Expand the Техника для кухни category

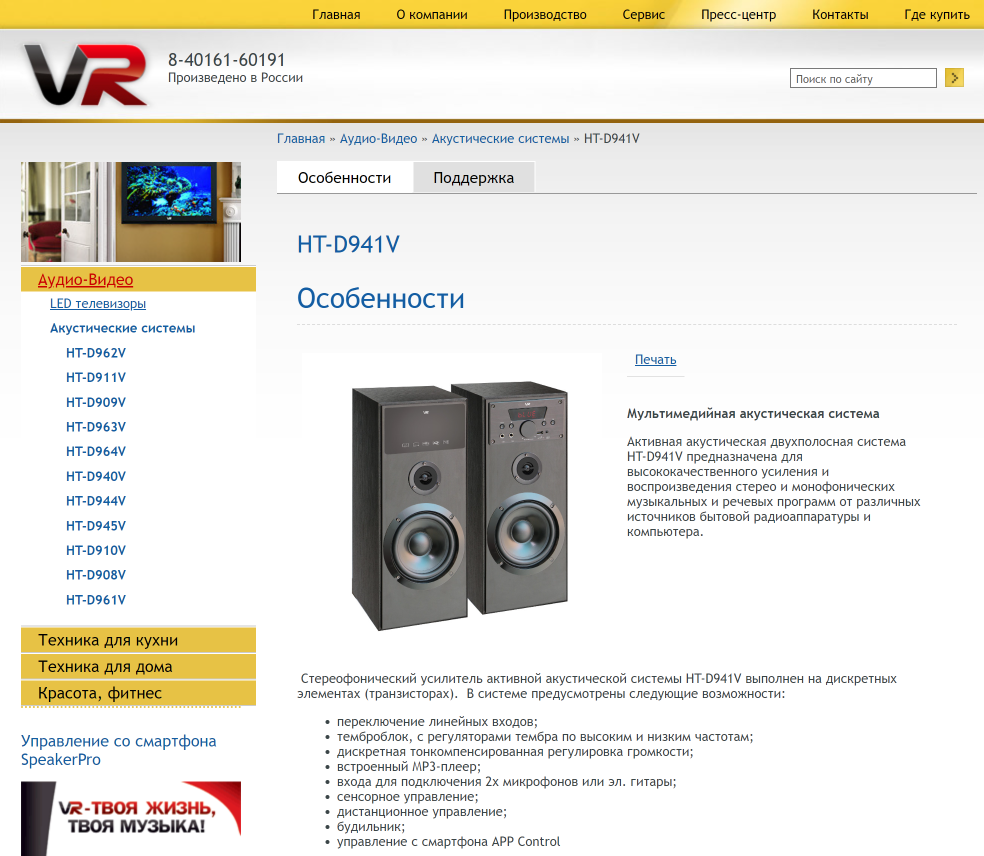click(138, 640)
